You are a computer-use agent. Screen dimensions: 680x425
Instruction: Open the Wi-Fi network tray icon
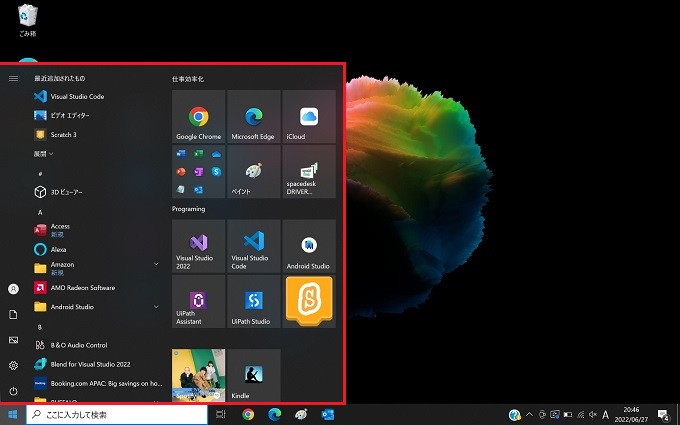point(581,414)
